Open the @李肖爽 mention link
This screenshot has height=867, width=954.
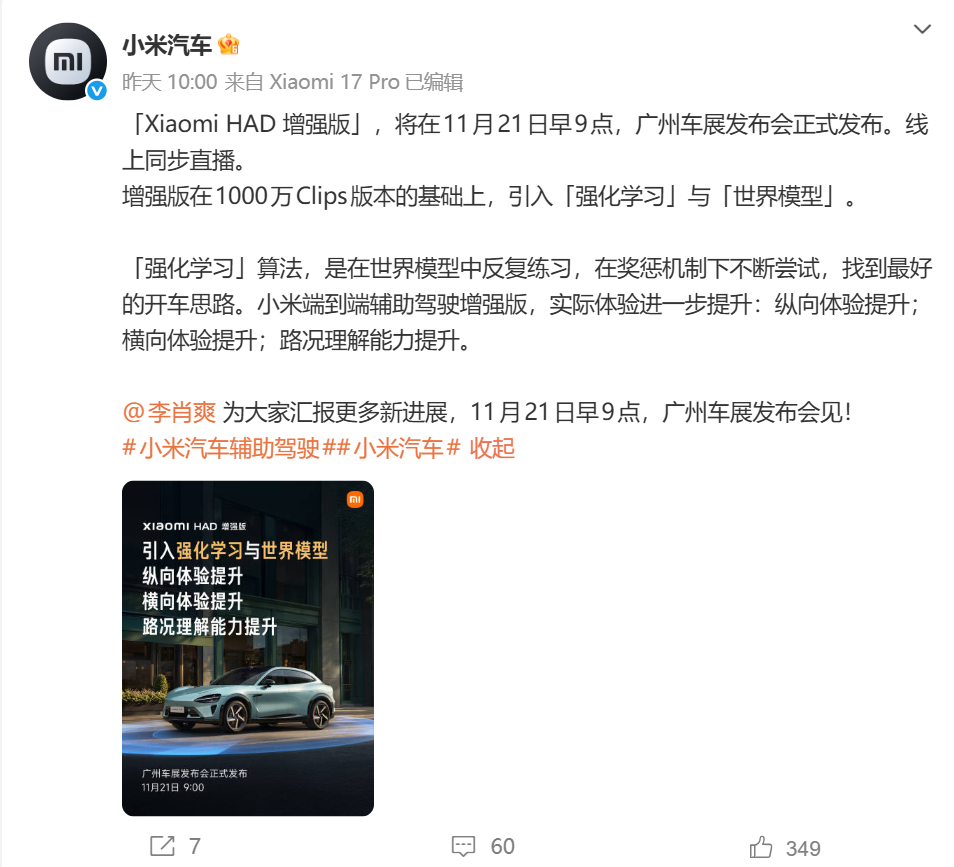[169, 413]
